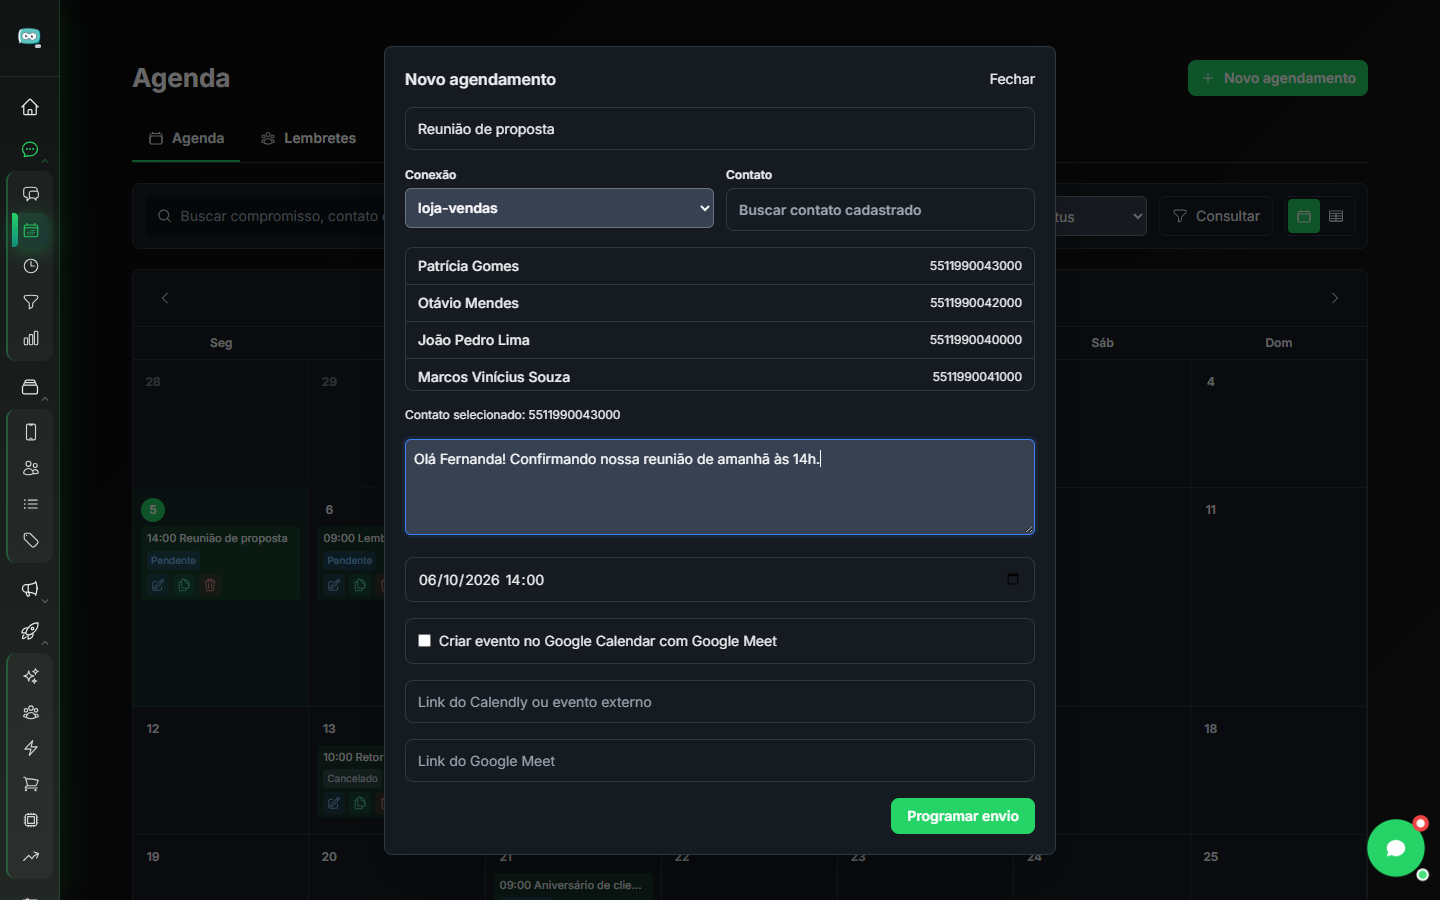
Task: Select contact Otávio Mendes
Action: point(720,303)
